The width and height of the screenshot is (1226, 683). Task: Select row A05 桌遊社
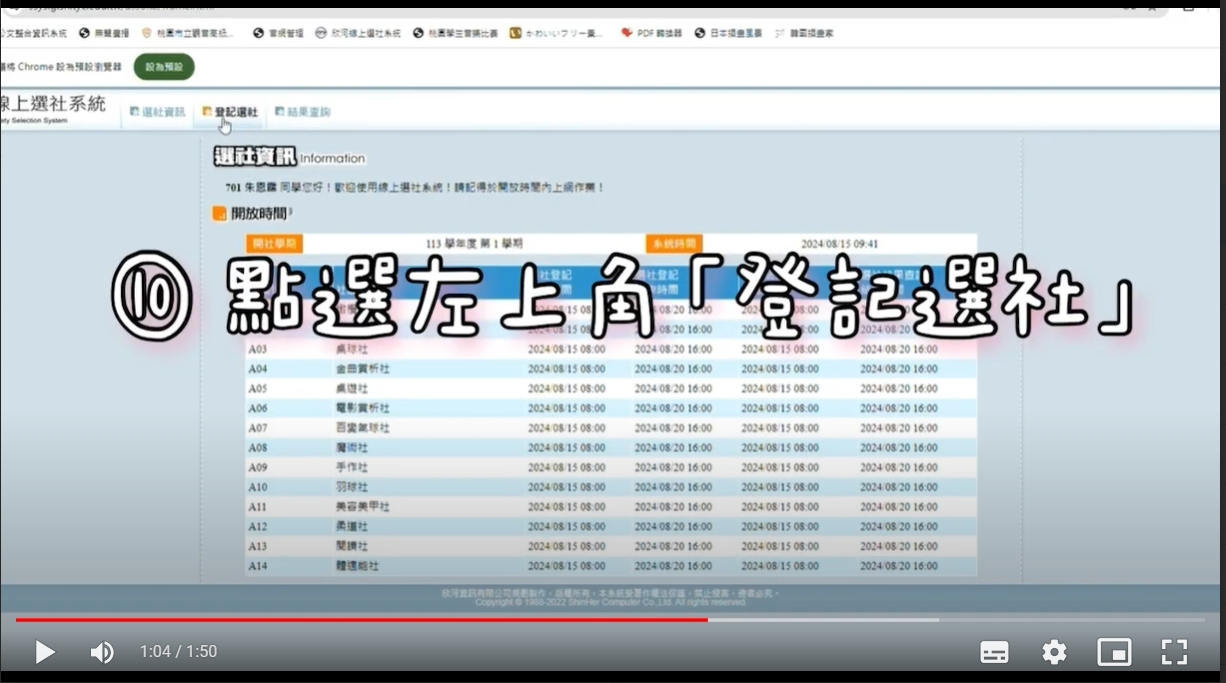611,389
